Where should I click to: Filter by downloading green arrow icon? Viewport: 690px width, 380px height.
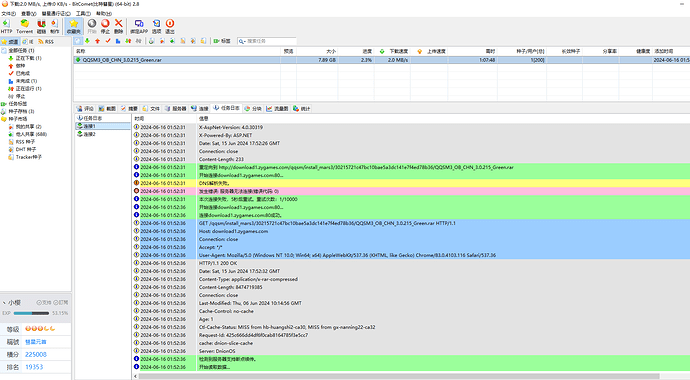click(x=88, y=41)
